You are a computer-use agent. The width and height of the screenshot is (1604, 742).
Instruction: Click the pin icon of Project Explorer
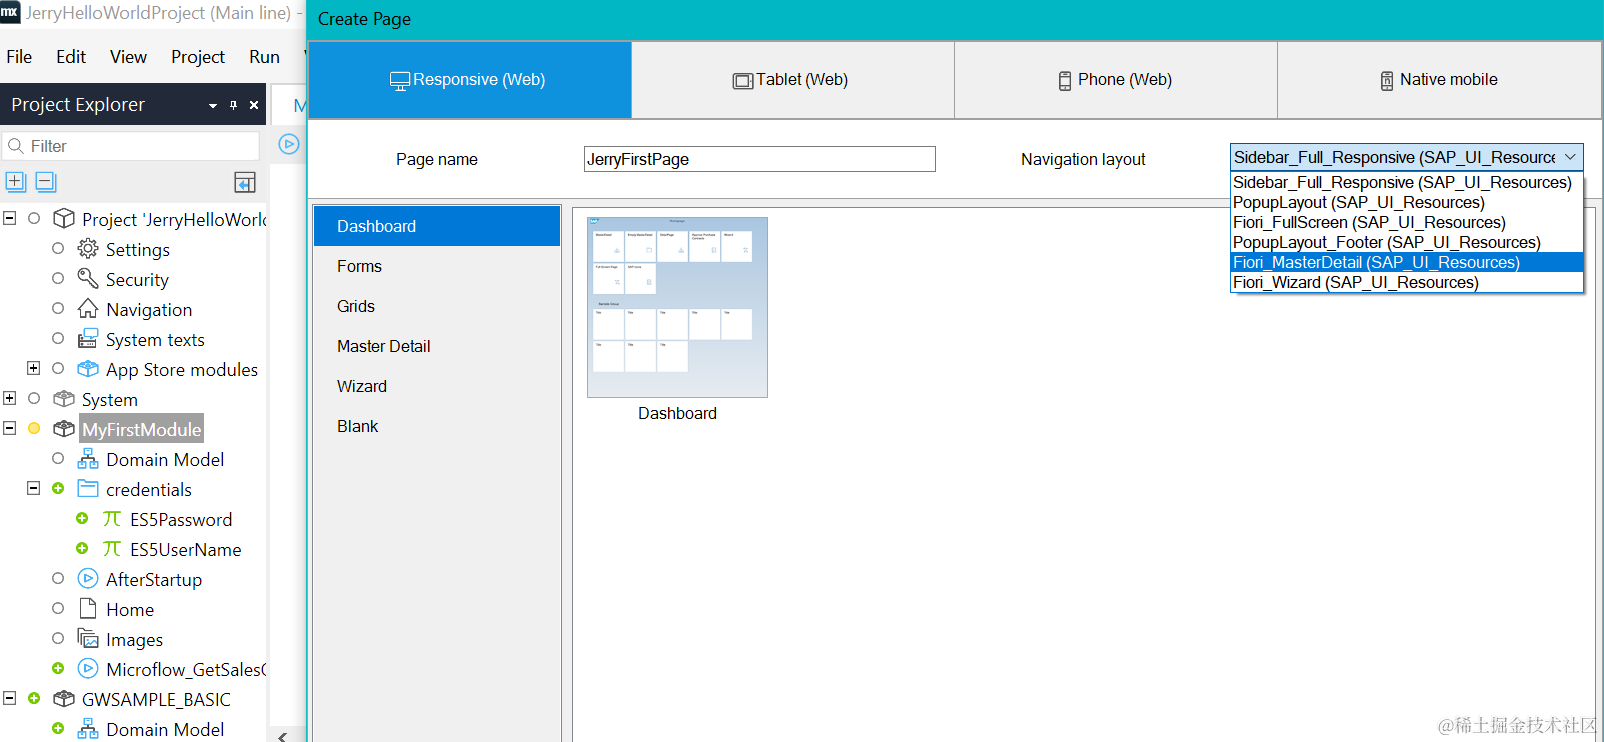click(x=233, y=105)
